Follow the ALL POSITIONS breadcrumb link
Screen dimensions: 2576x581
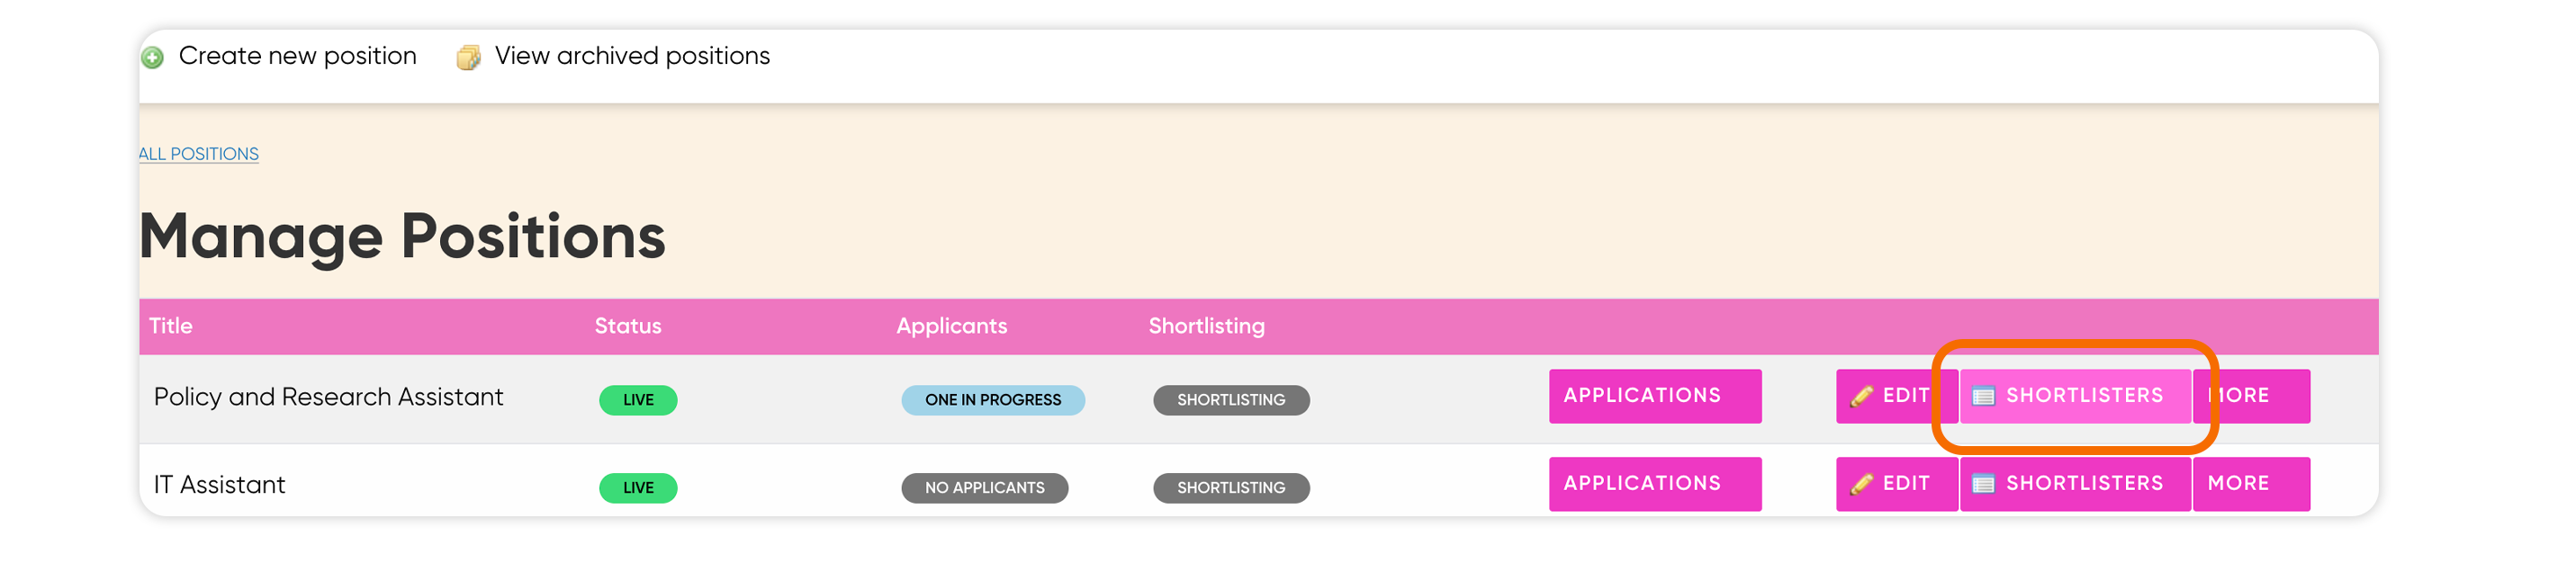click(x=198, y=154)
